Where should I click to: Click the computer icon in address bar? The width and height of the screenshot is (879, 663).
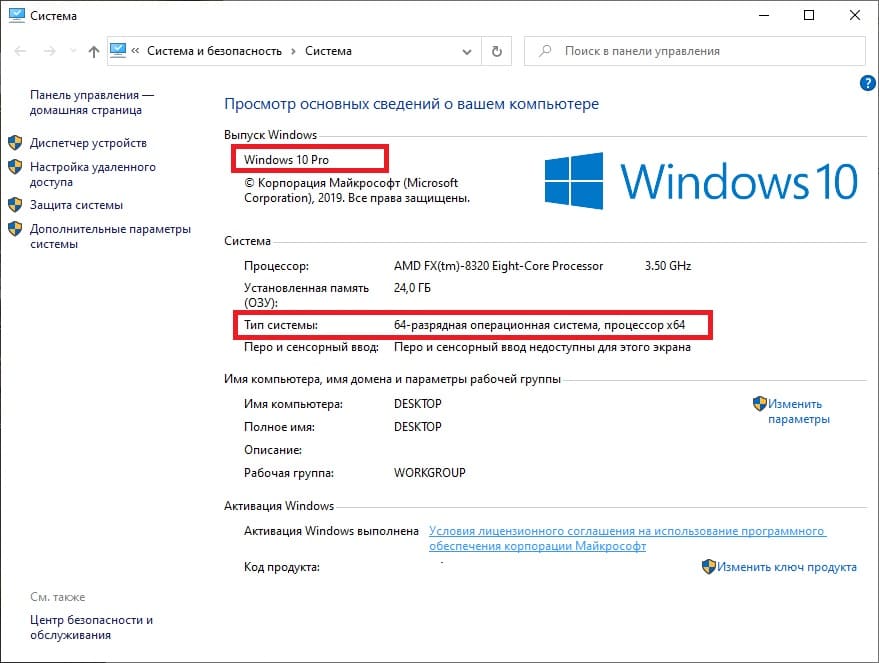pyautogui.click(x=118, y=50)
